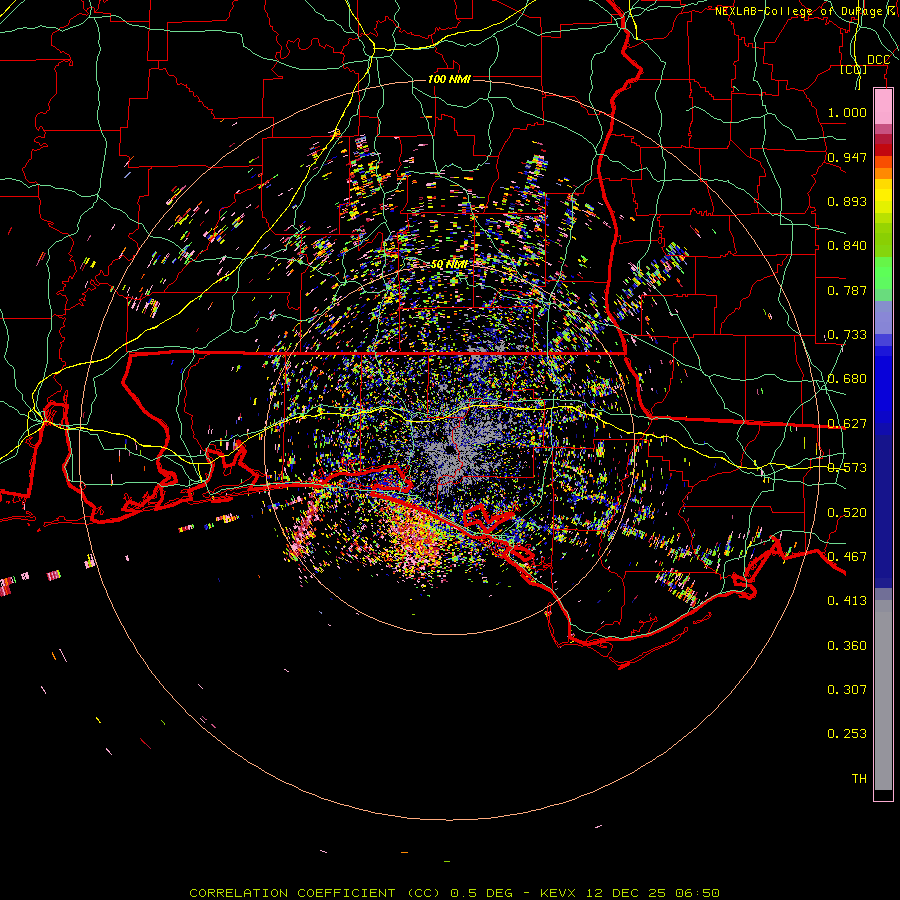Click the 50 NMI range ring label
This screenshot has width=900, height=900.
coord(449,265)
